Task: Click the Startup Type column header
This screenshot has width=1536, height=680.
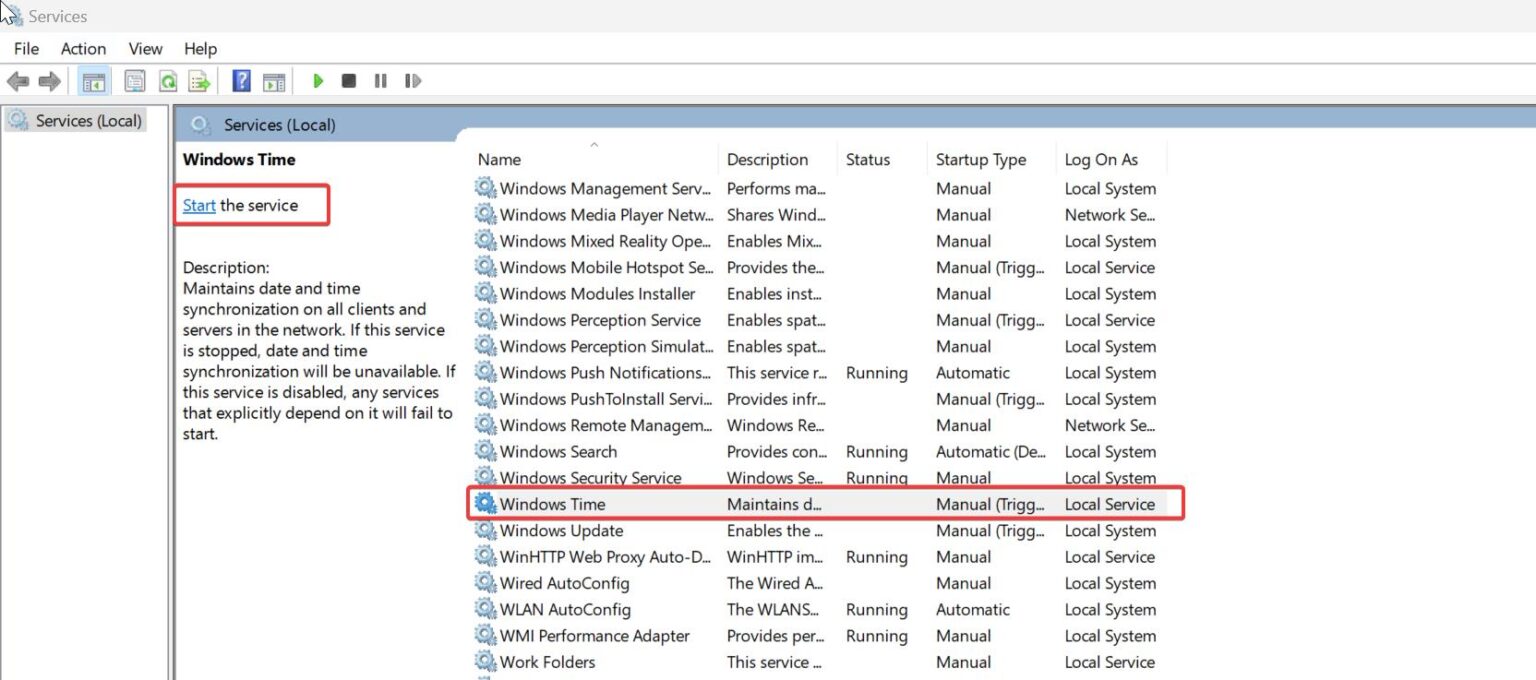Action: 980,159
